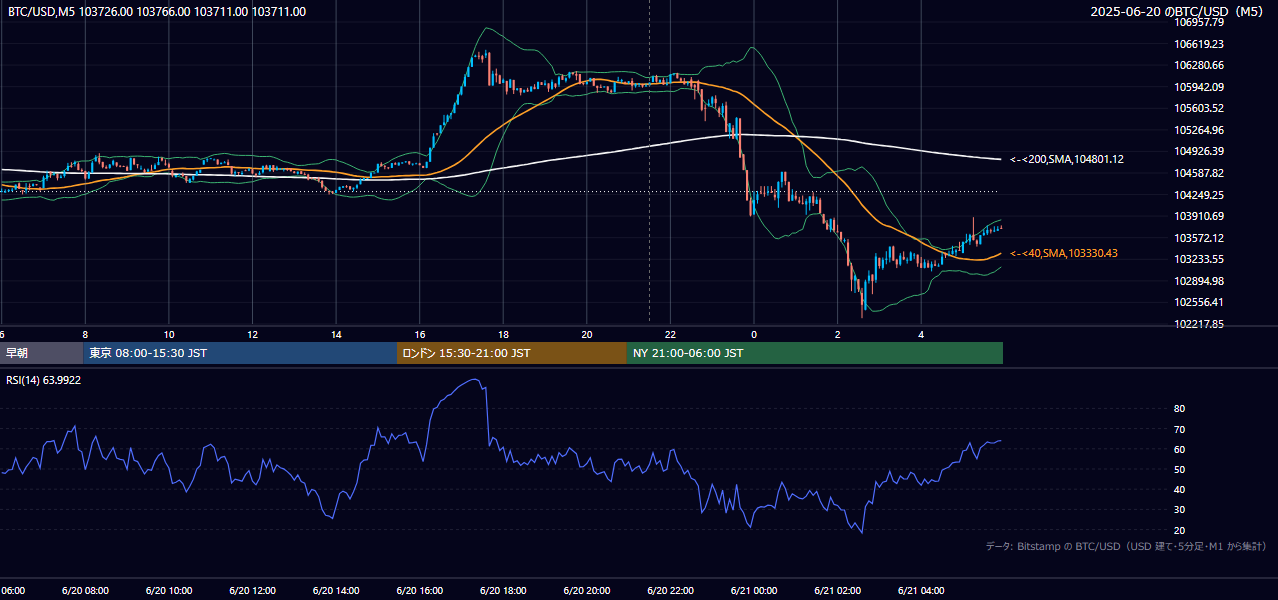
Task: Click hour label 4 on price chart axis
Action: pos(921,335)
